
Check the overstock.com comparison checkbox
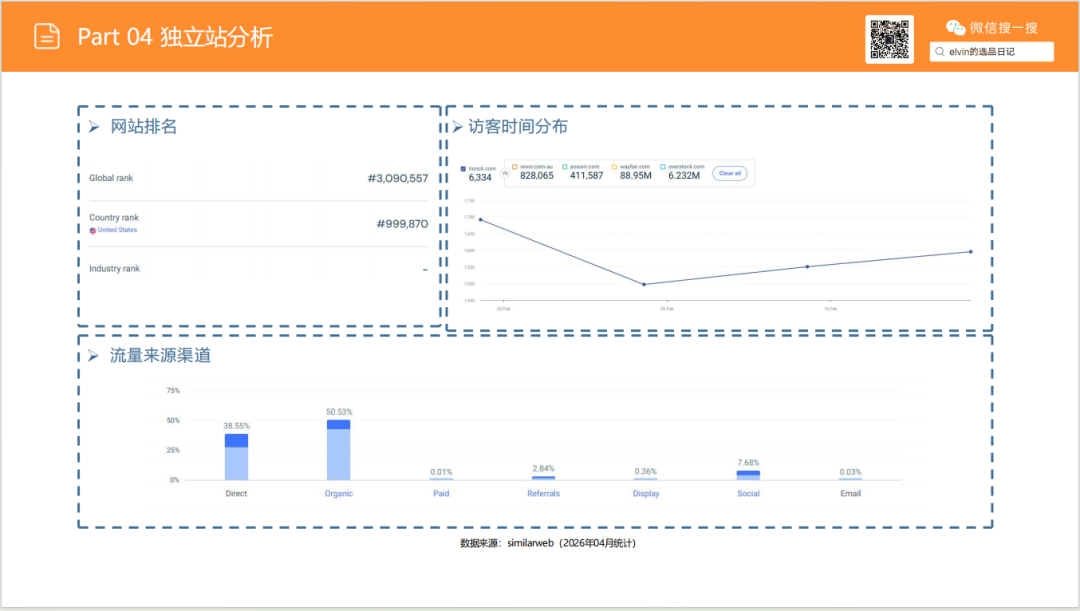(662, 167)
